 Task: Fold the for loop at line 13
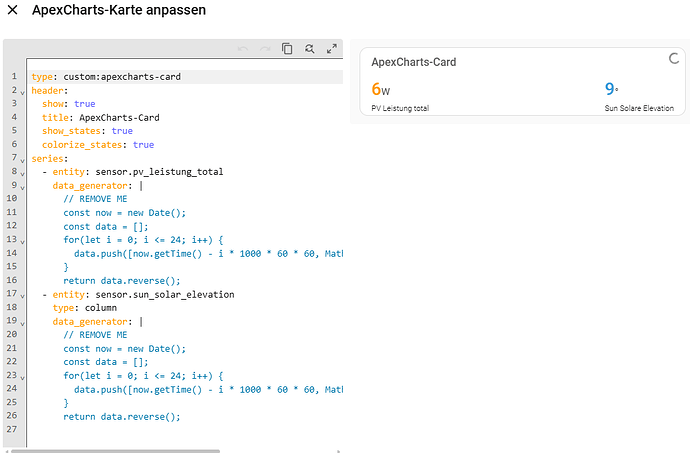click(x=22, y=242)
